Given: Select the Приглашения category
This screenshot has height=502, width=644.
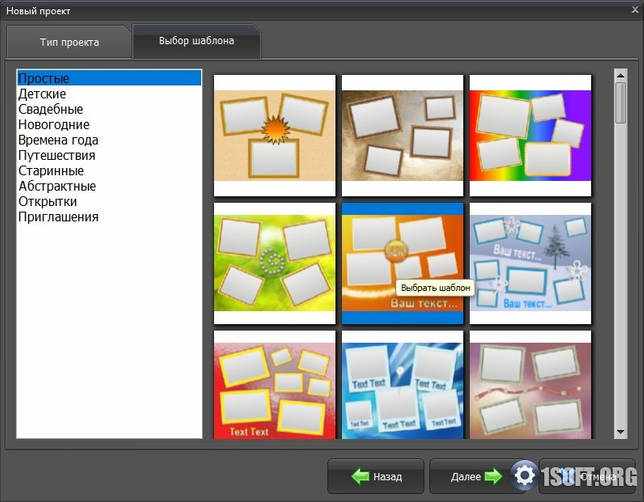Looking at the screenshot, I should pyautogui.click(x=58, y=217).
